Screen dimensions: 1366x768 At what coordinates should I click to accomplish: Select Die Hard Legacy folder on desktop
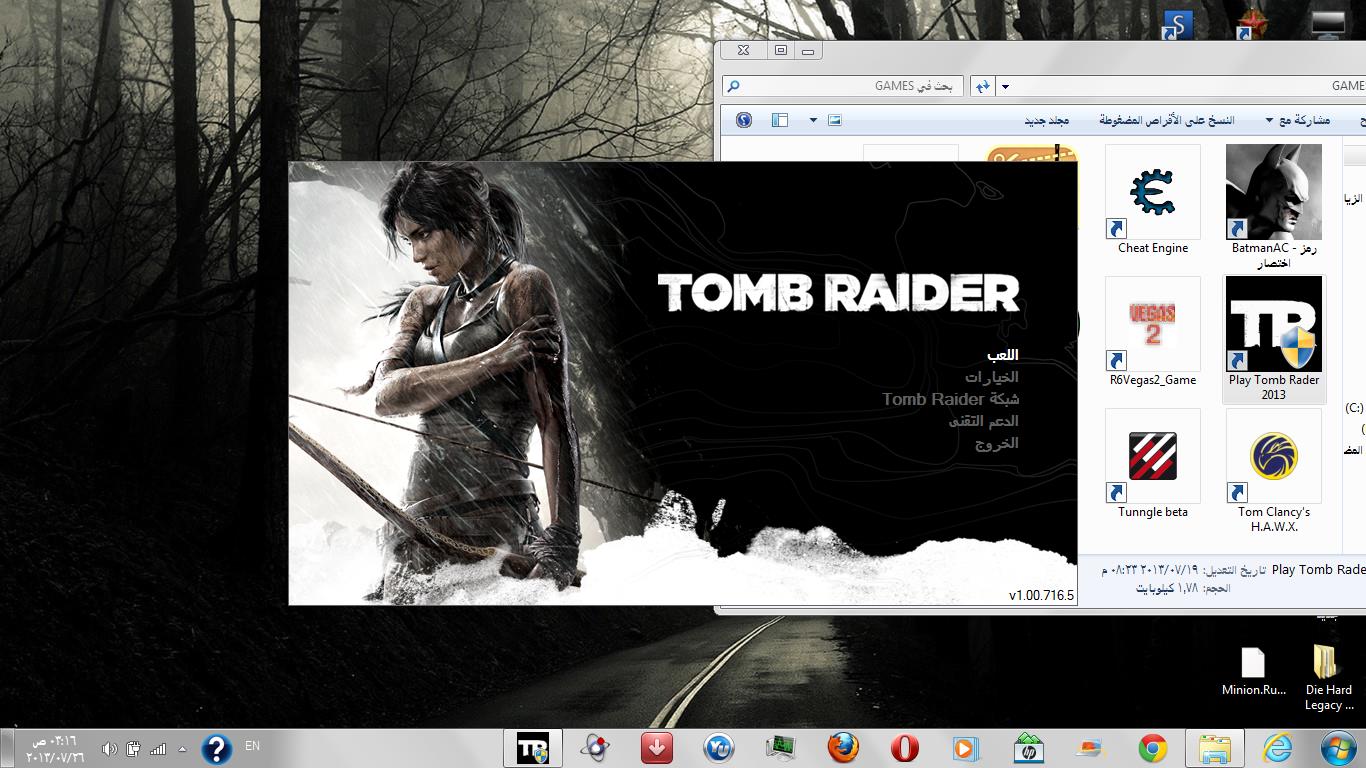[x=1328, y=678]
